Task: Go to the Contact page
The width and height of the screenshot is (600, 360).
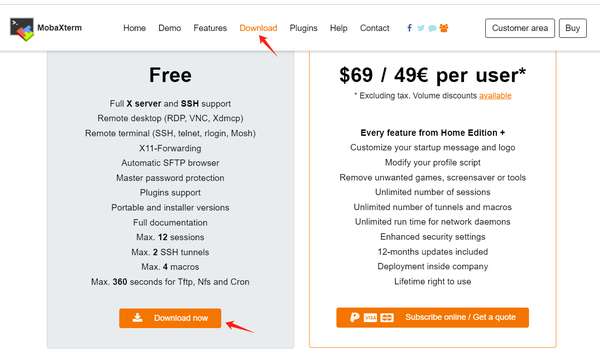Action: (x=375, y=28)
